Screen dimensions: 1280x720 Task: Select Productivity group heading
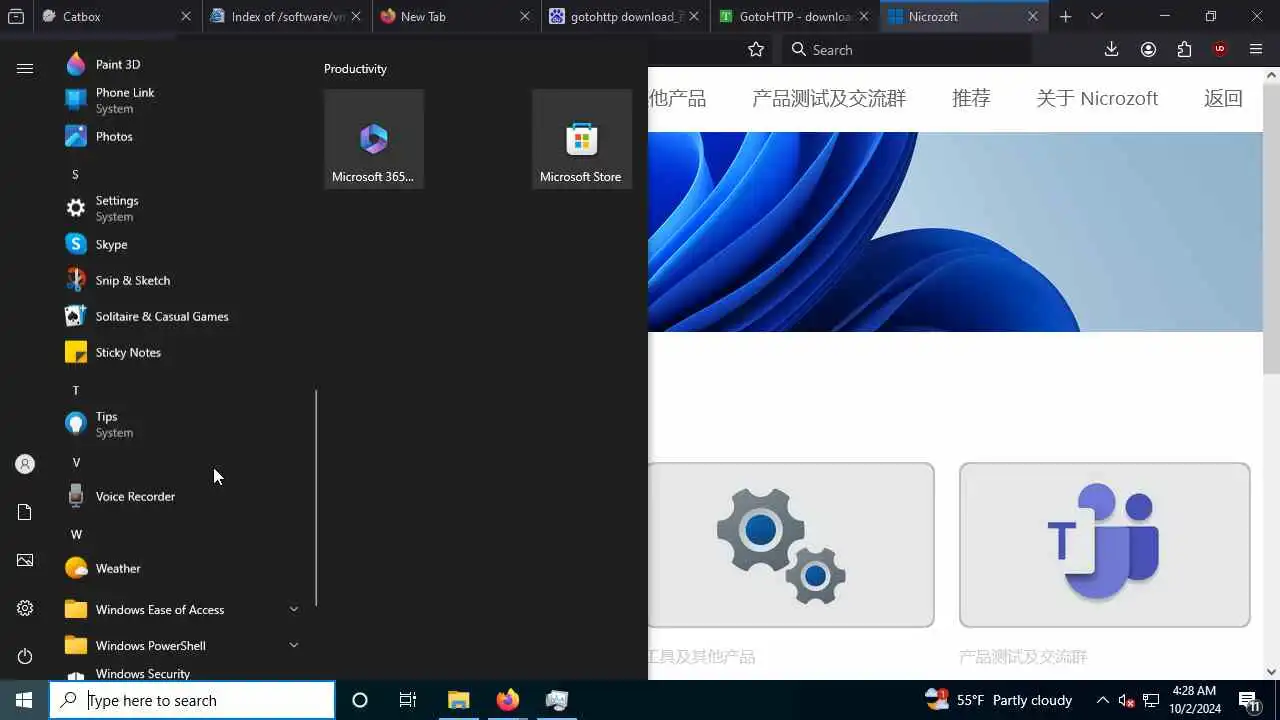click(355, 68)
